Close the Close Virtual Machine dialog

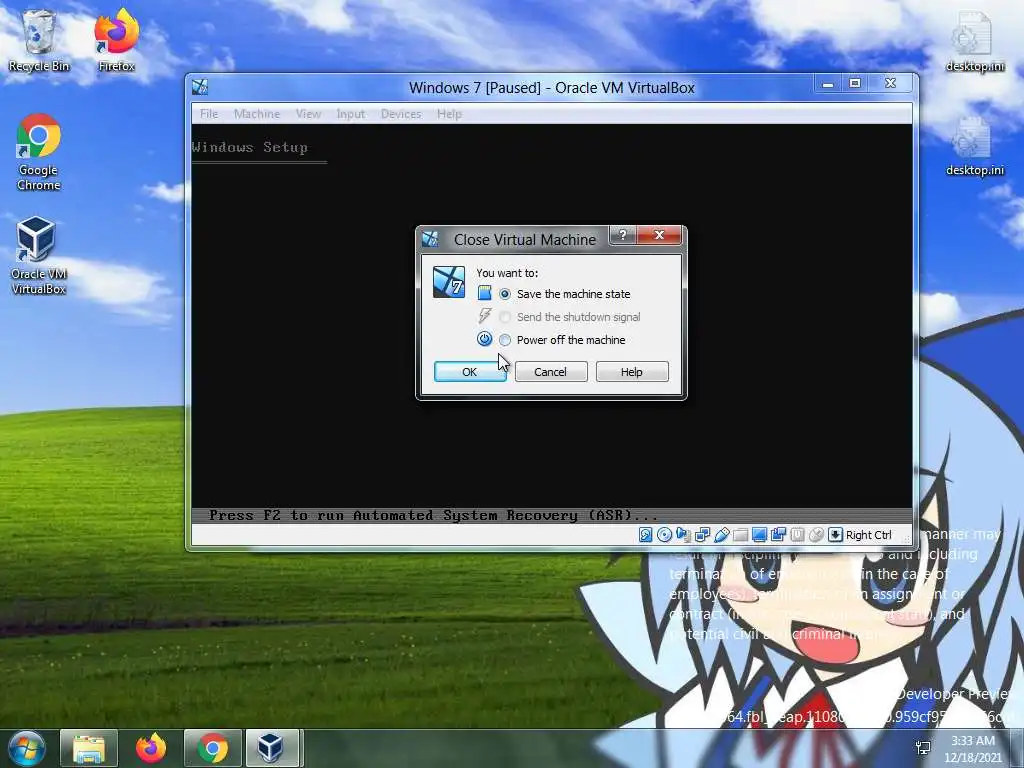click(x=659, y=235)
